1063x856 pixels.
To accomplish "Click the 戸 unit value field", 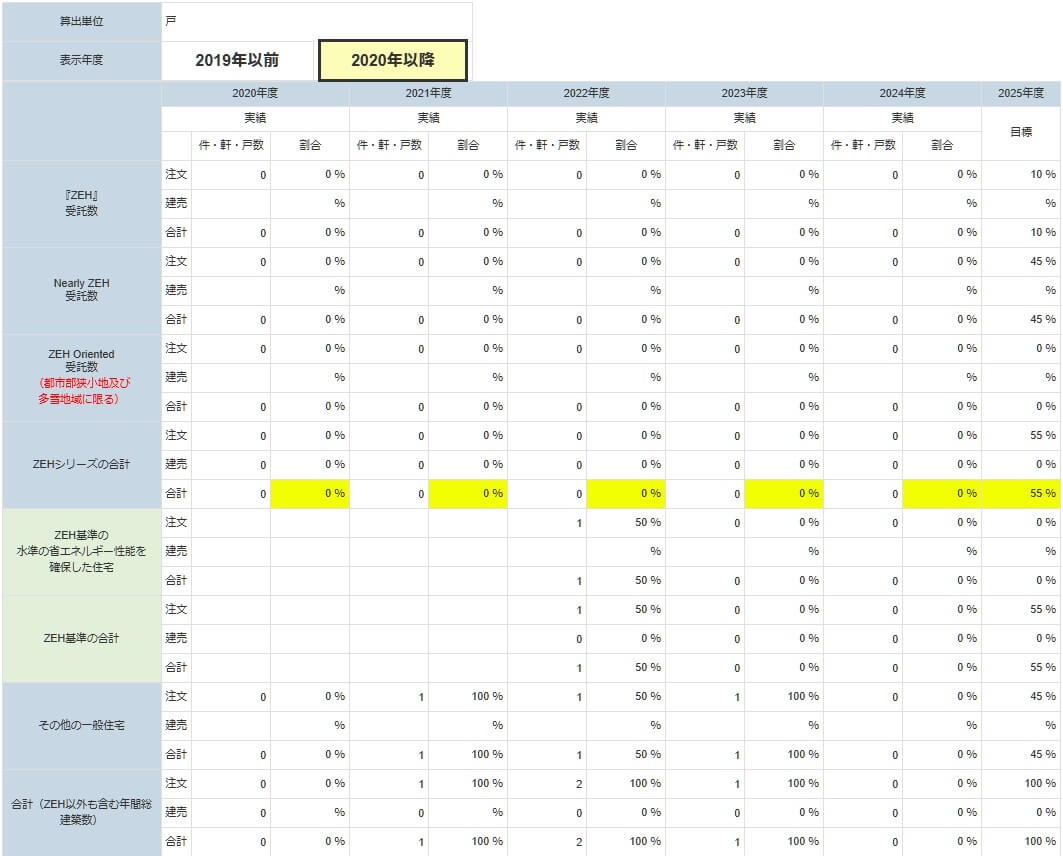I will [316, 21].
